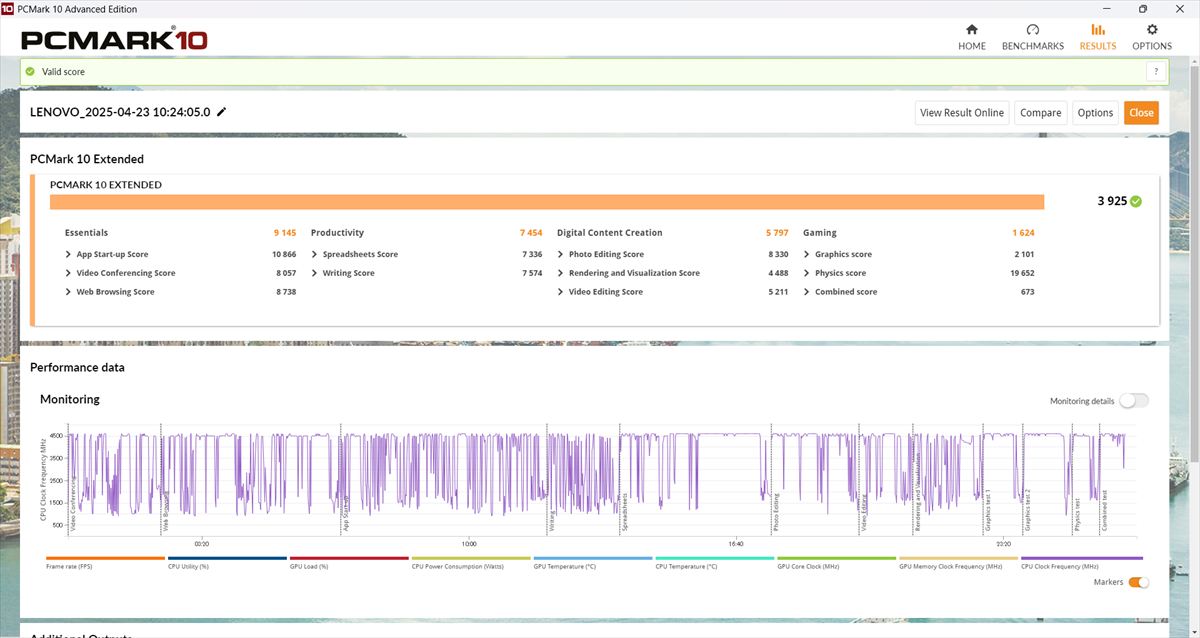Click the Graphics test 2 chart marker
The width and height of the screenshot is (1200, 638).
coord(1027,510)
